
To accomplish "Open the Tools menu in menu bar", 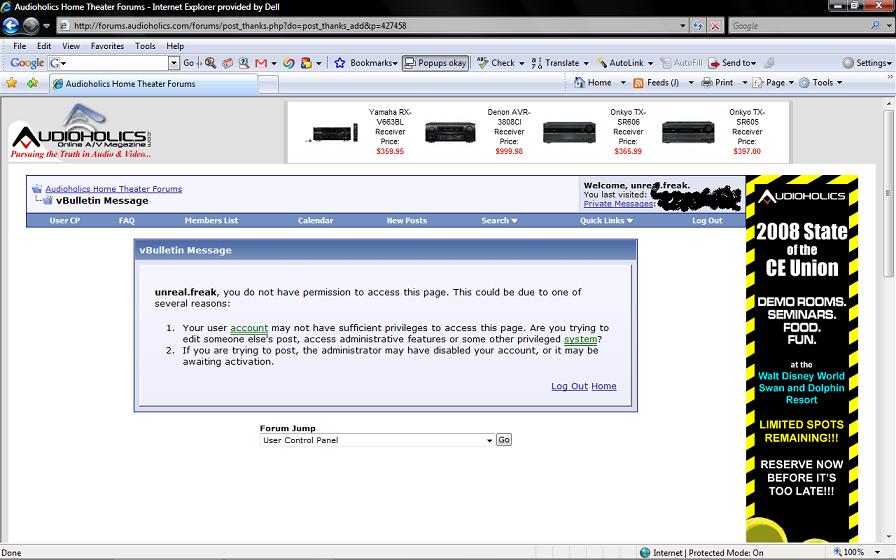I will 145,46.
